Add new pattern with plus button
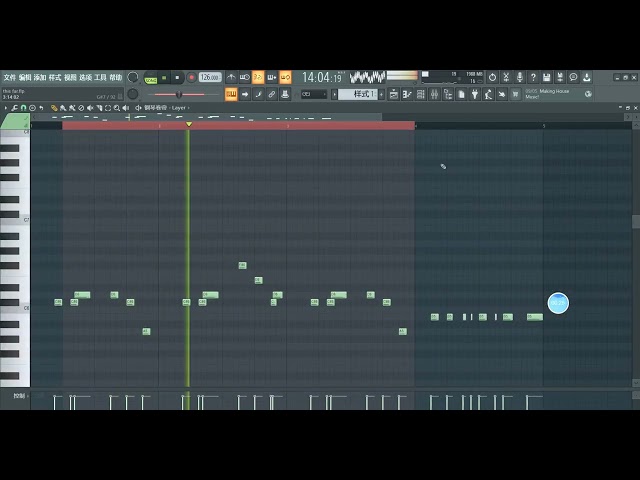The width and height of the screenshot is (640, 480). click(382, 94)
